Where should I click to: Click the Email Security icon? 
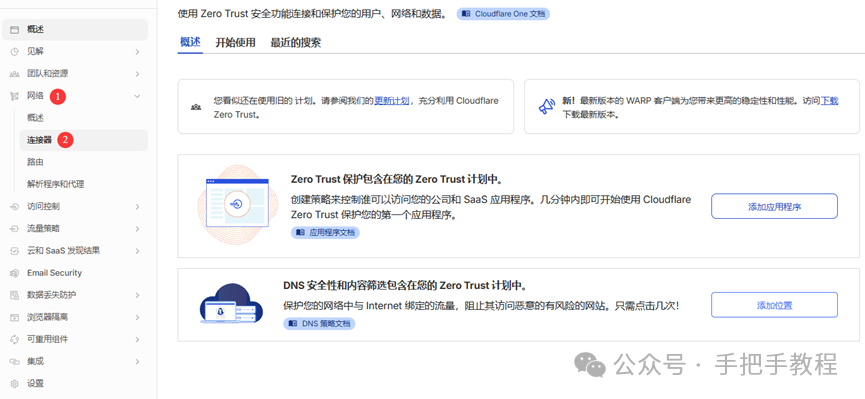pos(15,273)
